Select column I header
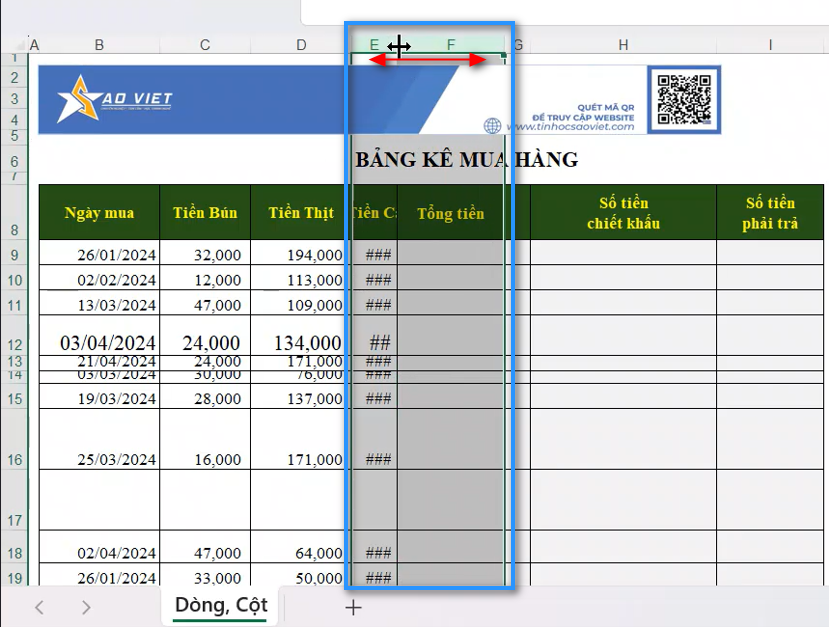829x627 pixels. coord(770,45)
